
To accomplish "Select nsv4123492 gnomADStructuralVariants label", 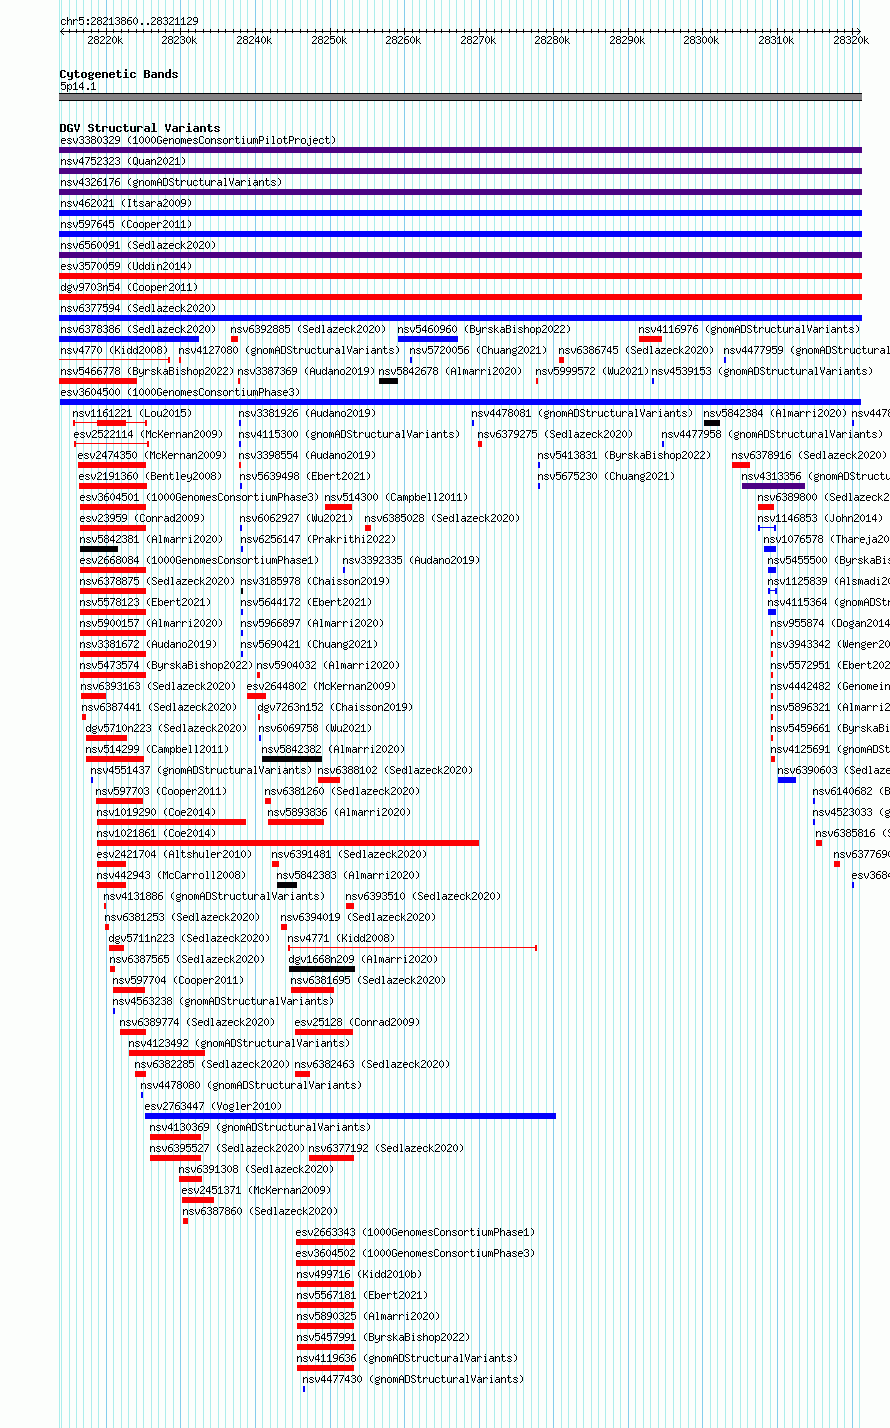I will pos(240,1043).
